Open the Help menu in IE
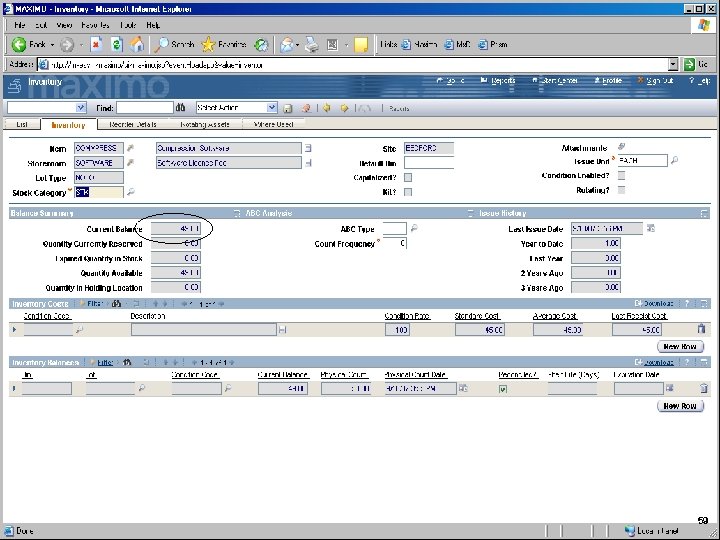The height and width of the screenshot is (540, 720). tap(153, 25)
